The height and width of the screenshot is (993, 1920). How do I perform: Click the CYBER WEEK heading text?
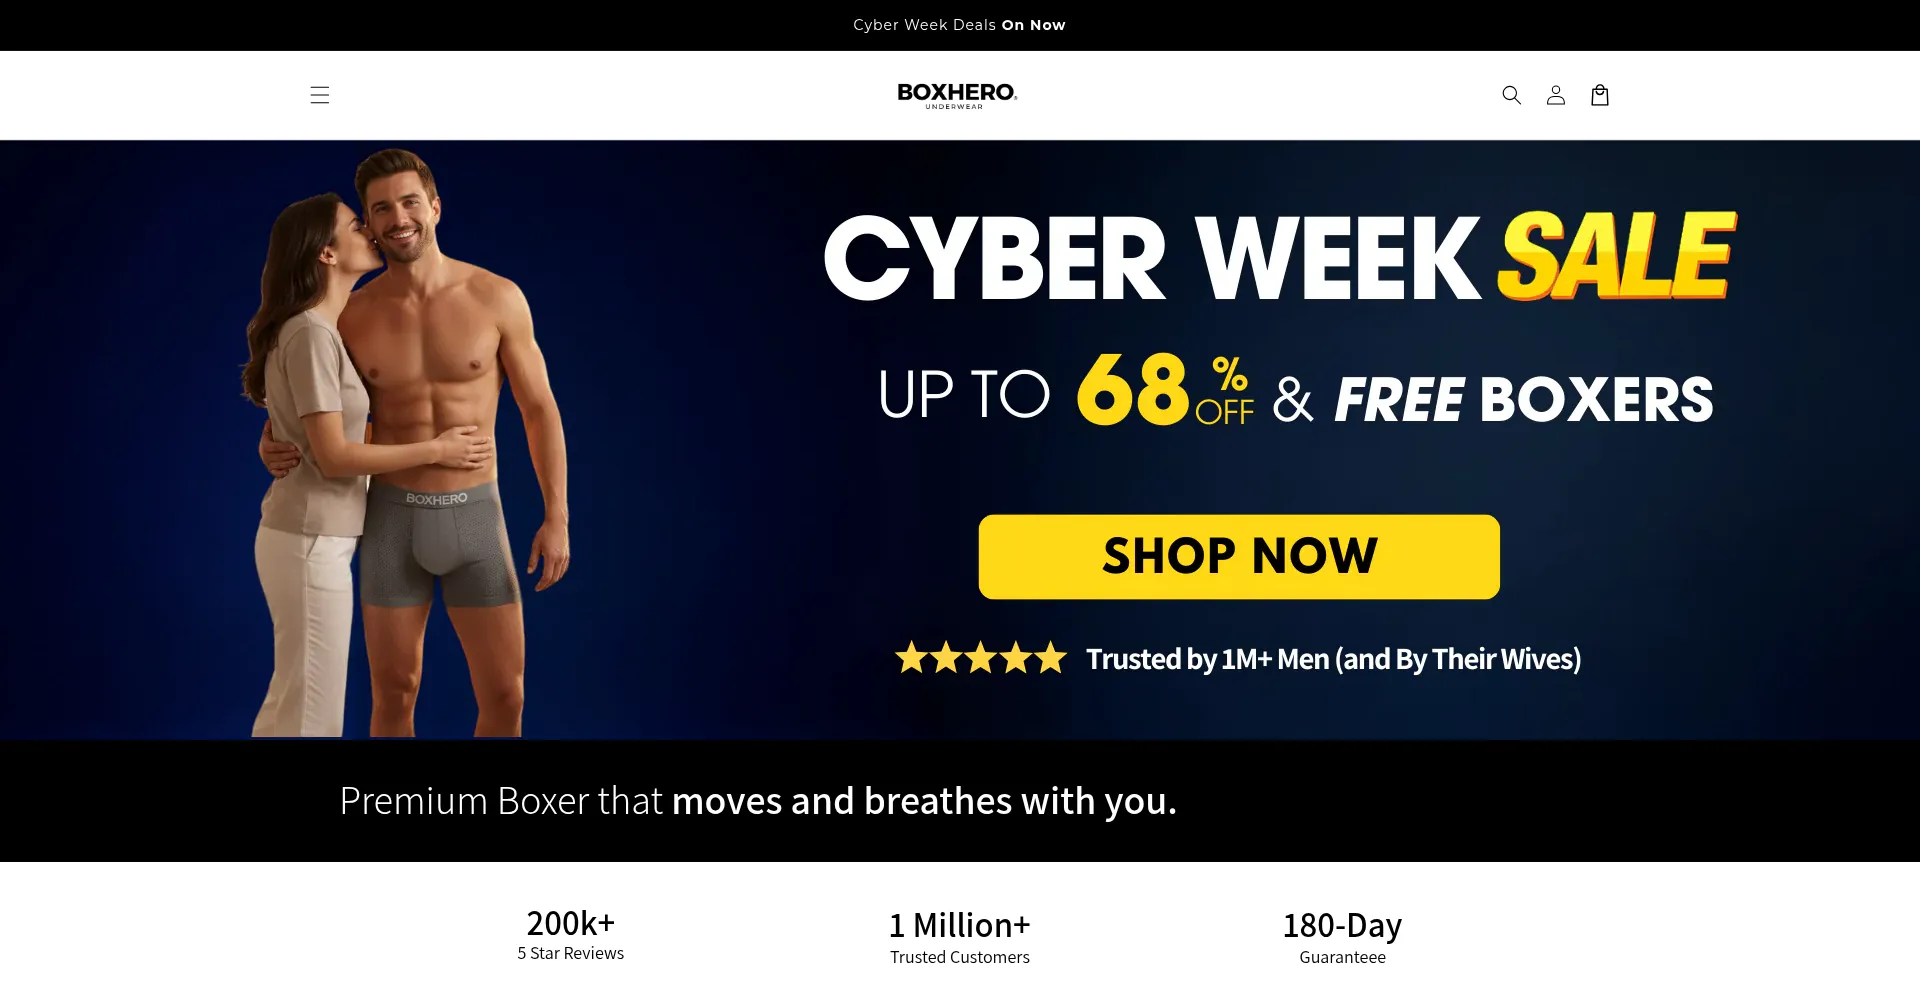[x=1152, y=258]
